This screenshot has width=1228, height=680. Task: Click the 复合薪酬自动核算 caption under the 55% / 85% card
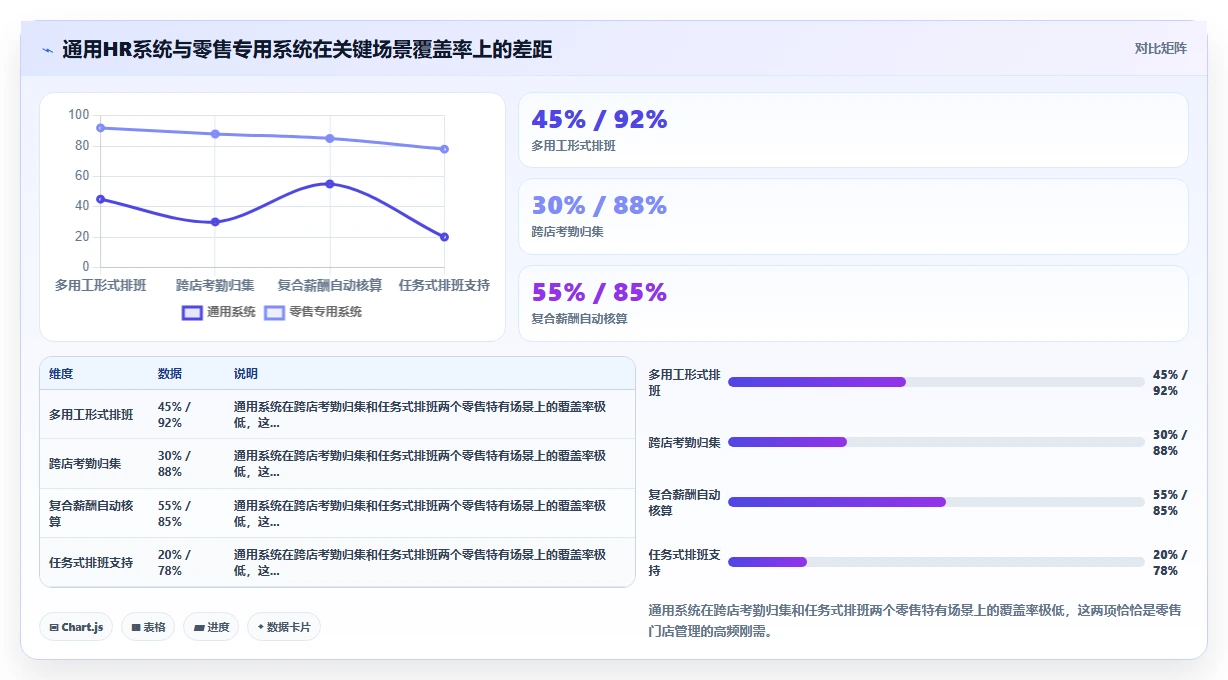(x=579, y=319)
